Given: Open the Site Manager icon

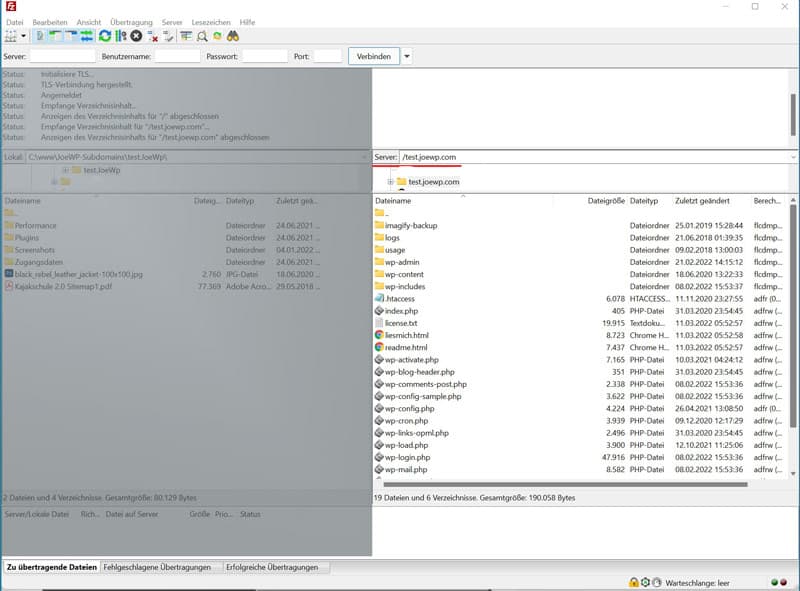Looking at the screenshot, I should pos(10,36).
